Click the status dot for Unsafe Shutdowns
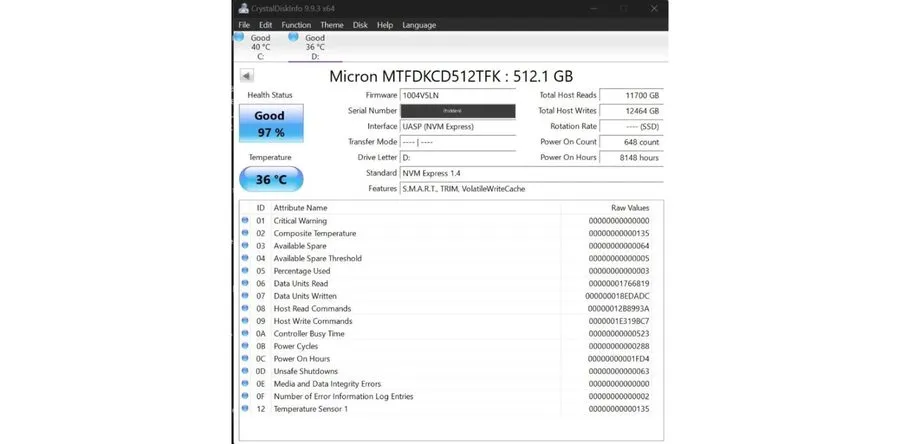The width and height of the screenshot is (900, 444). (245, 371)
